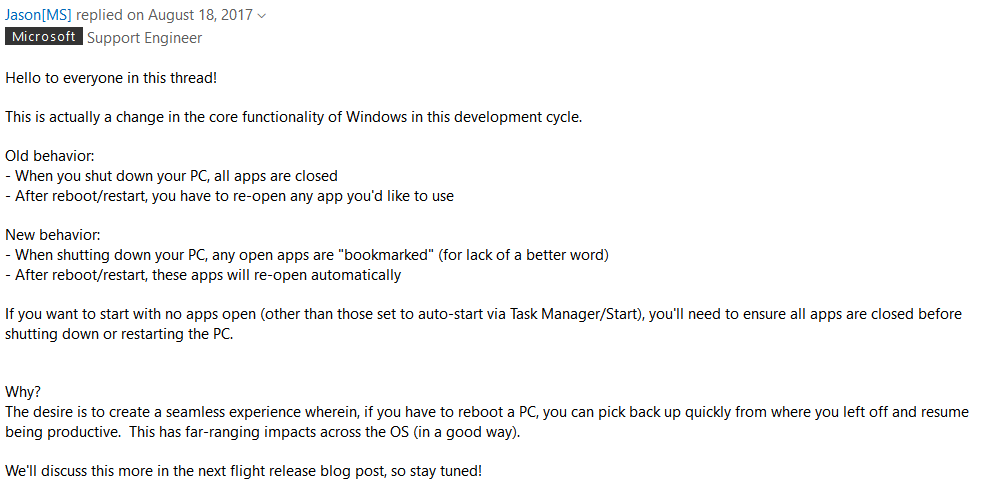This screenshot has height=501, width=984.
Task: Click the line 'these apps will re-open automatically'
Action: pos(276,275)
